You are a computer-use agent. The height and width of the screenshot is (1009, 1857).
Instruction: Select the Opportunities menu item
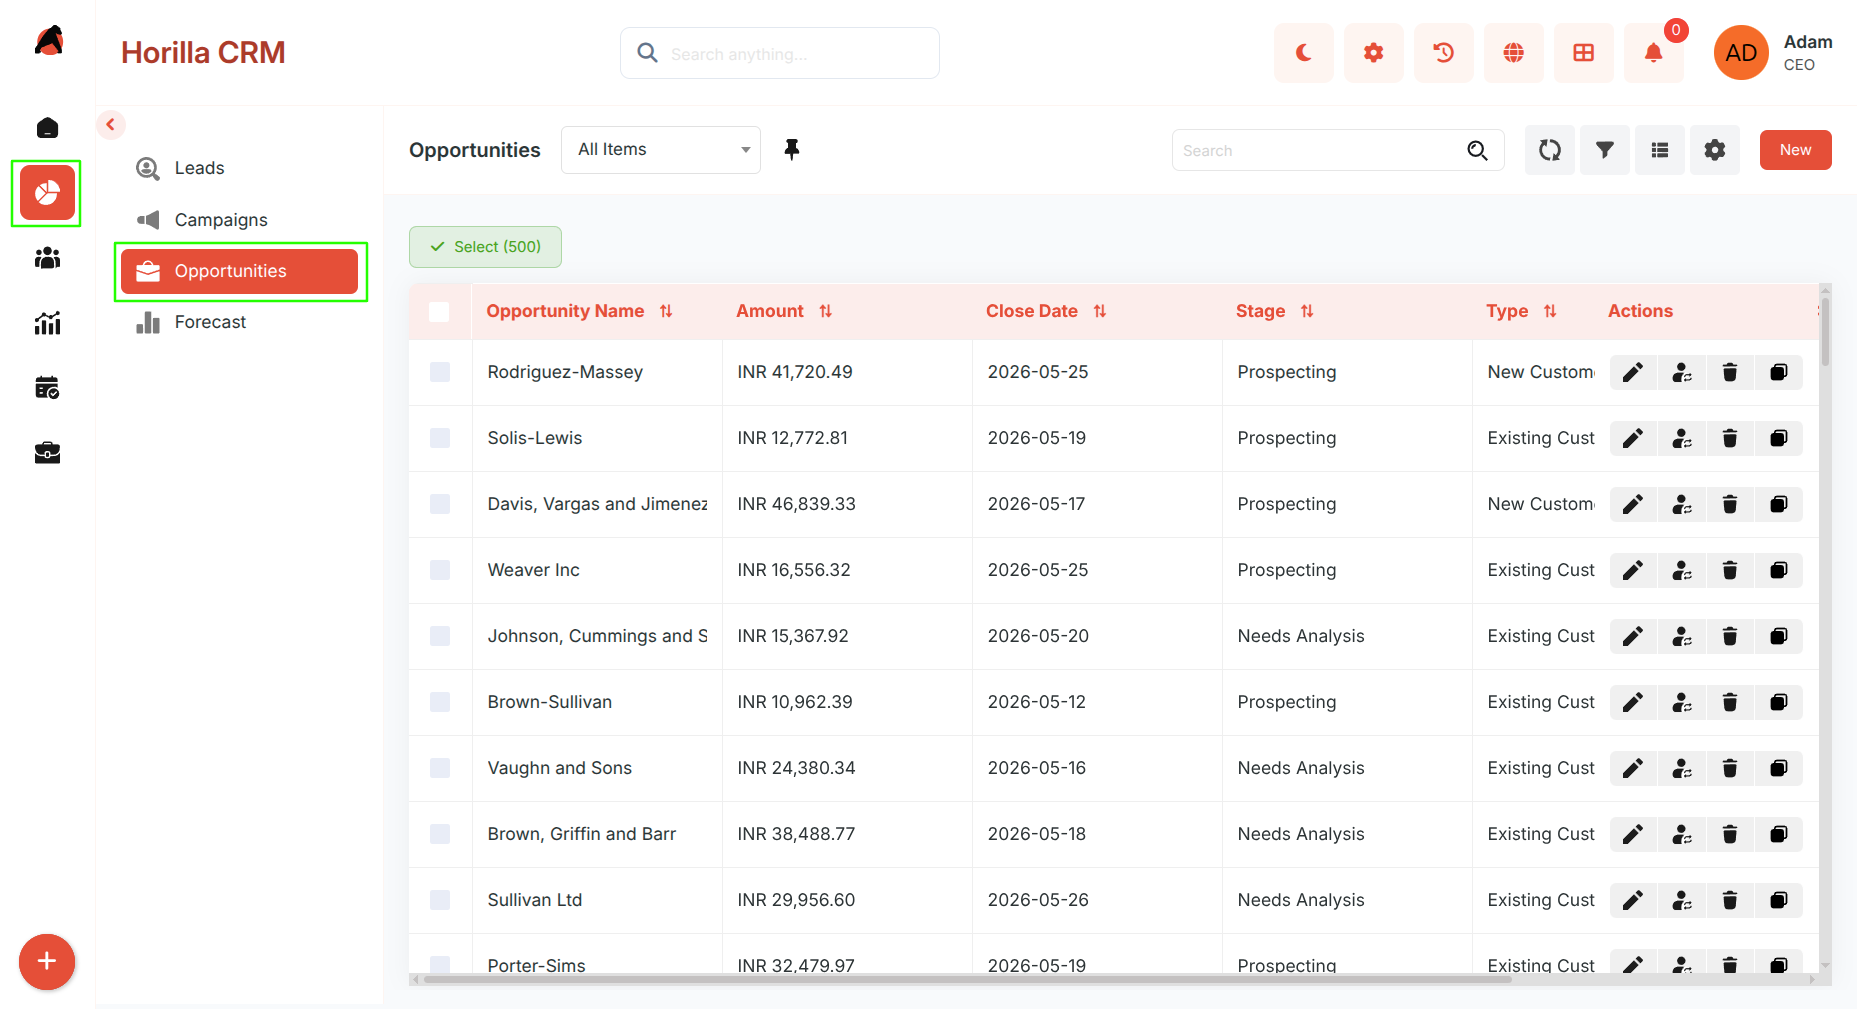point(240,271)
